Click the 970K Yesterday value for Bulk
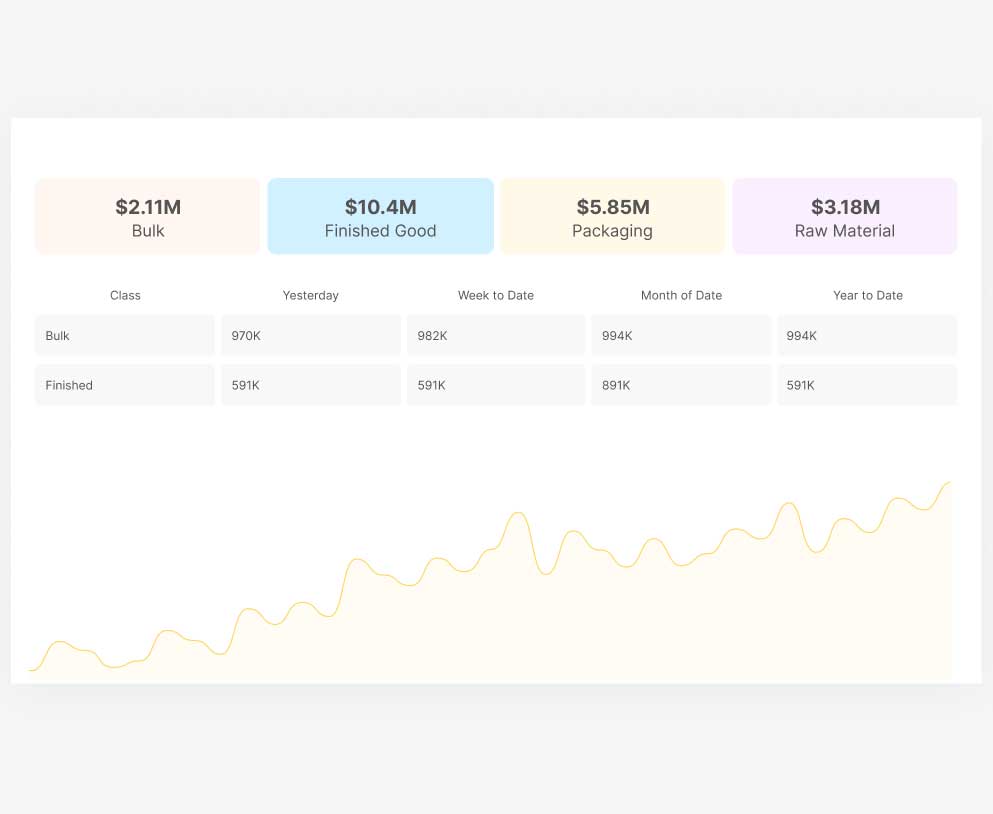This screenshot has width=993, height=814. point(310,336)
